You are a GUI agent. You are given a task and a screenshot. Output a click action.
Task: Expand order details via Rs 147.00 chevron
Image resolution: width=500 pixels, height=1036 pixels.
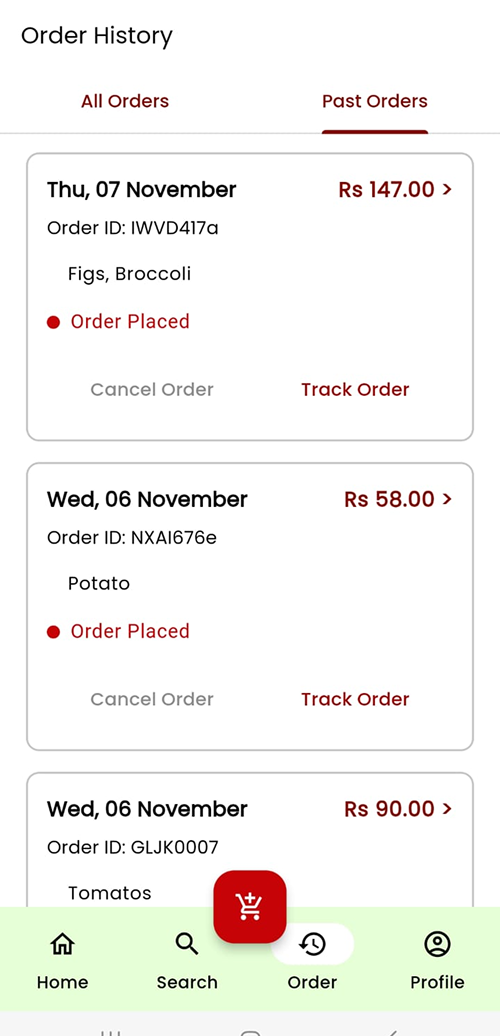click(447, 190)
